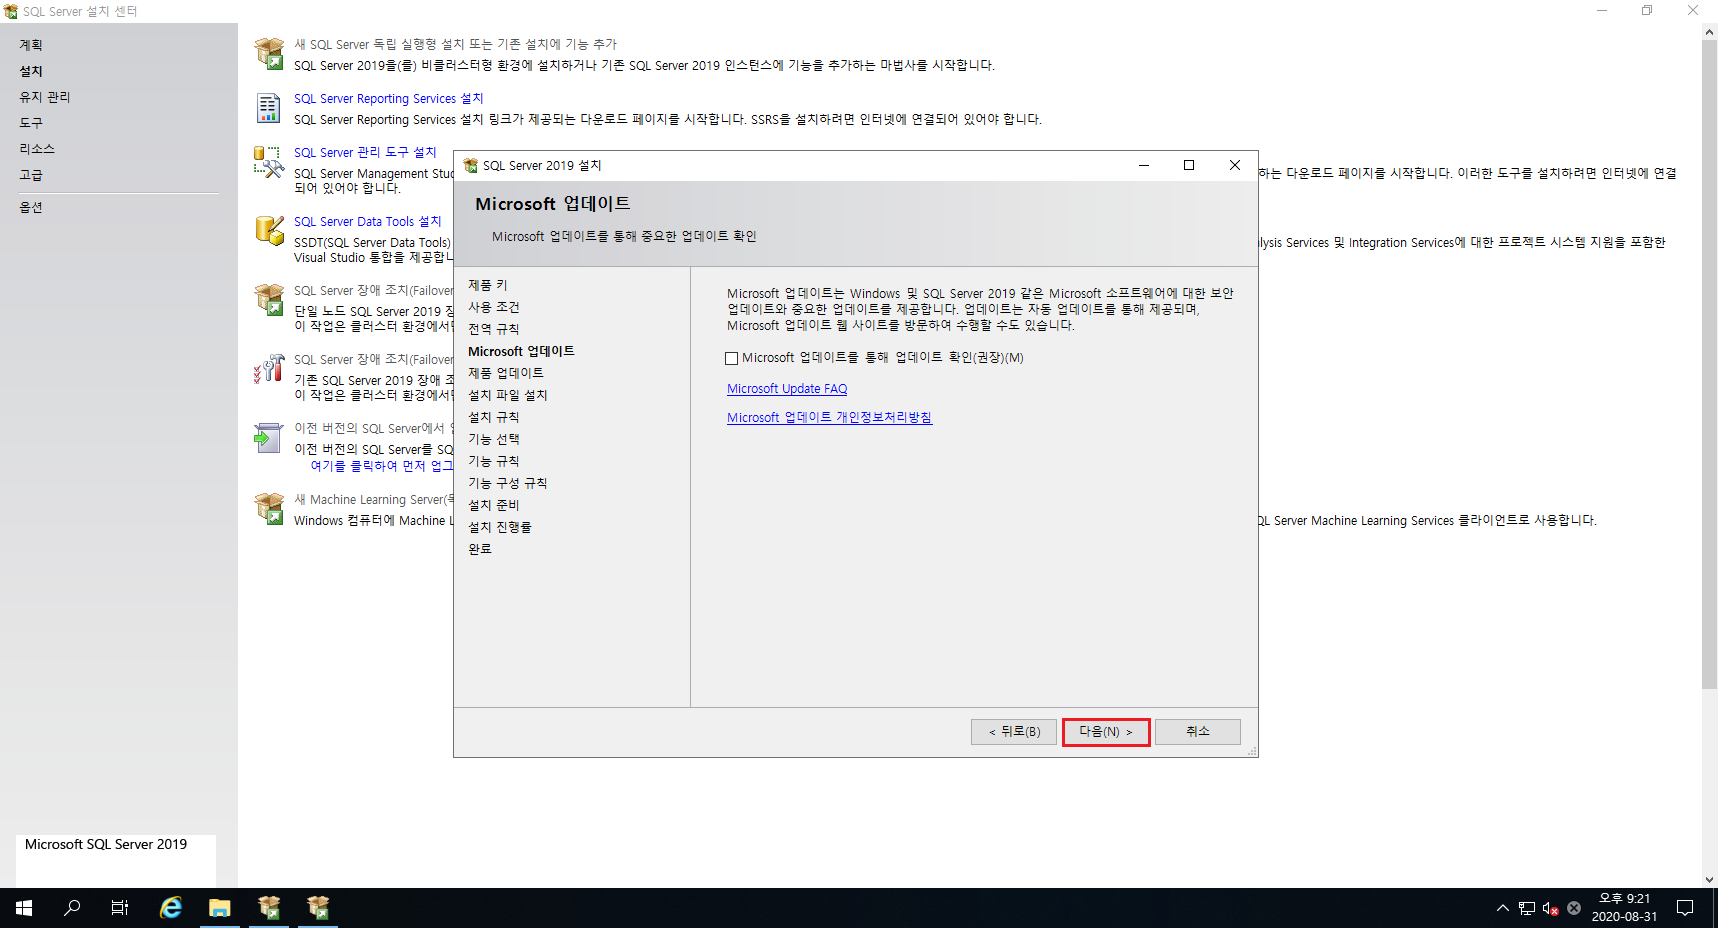Select 설치 in the Installation Center sidebar
The image size is (1718, 928).
[x=31, y=71]
